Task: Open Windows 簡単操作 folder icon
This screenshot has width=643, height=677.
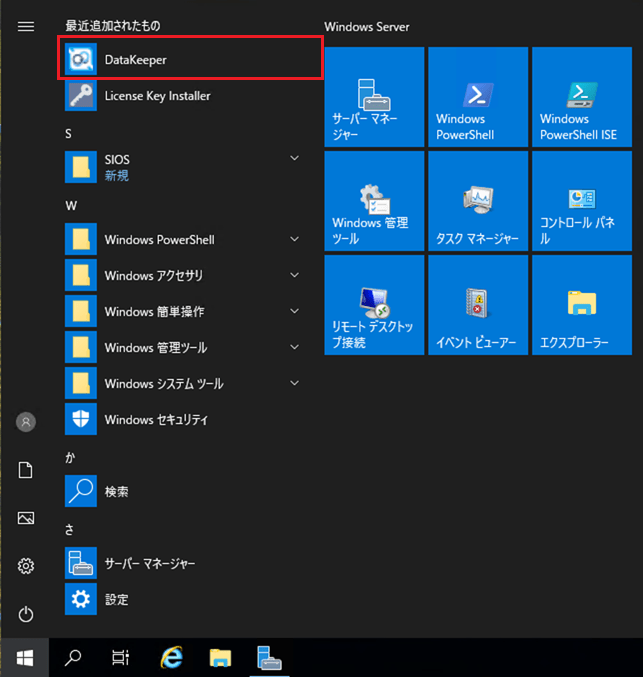Action: pos(81,311)
